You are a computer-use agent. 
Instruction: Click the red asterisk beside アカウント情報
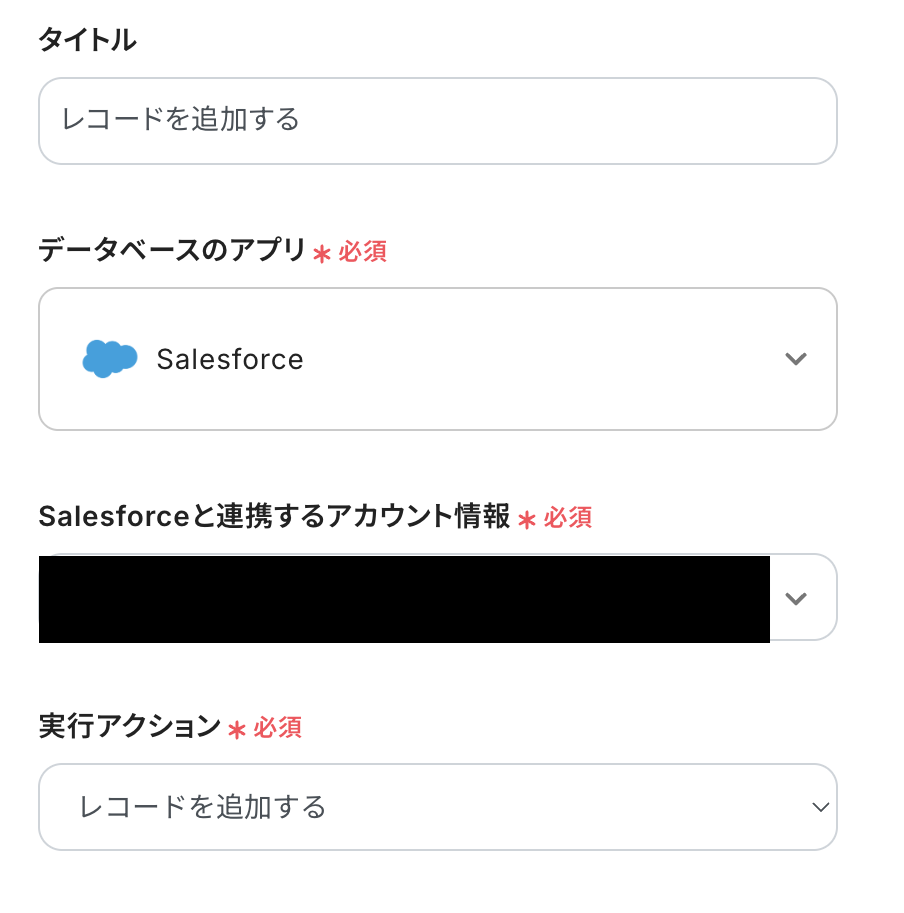click(x=527, y=519)
